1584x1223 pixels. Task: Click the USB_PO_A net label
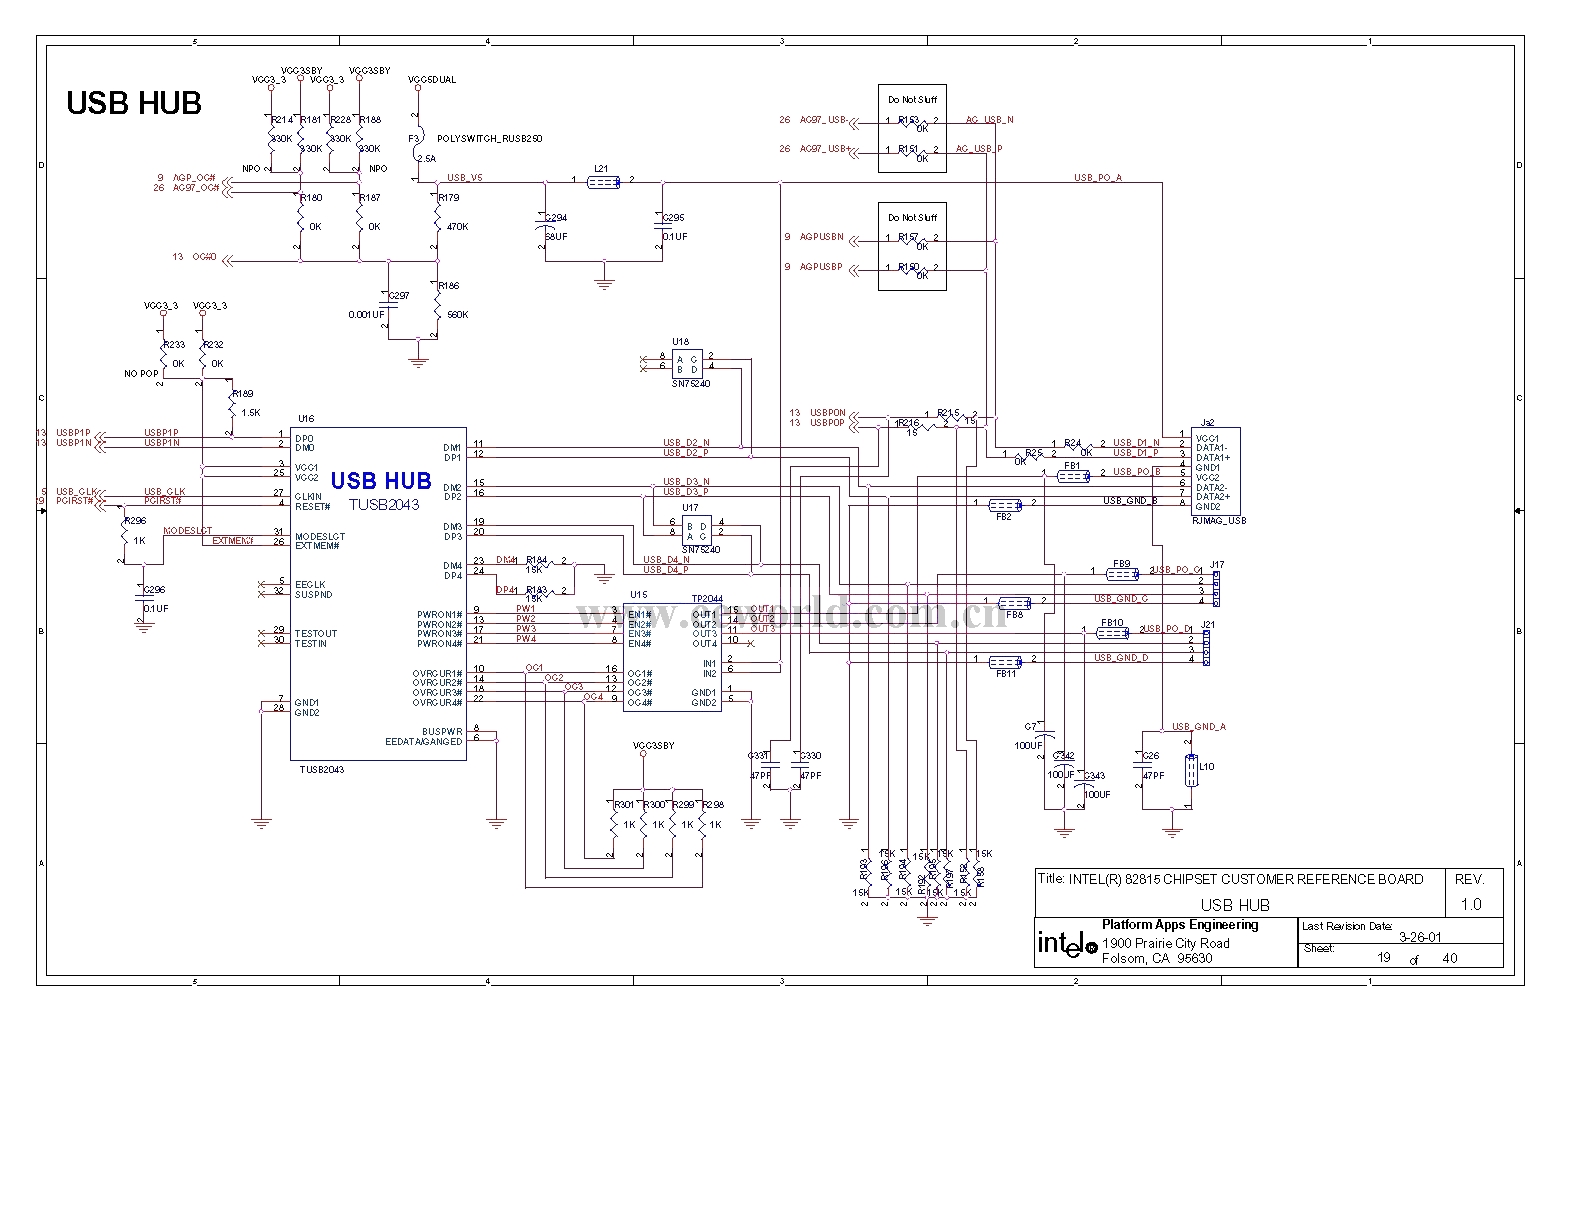[x=1098, y=178]
